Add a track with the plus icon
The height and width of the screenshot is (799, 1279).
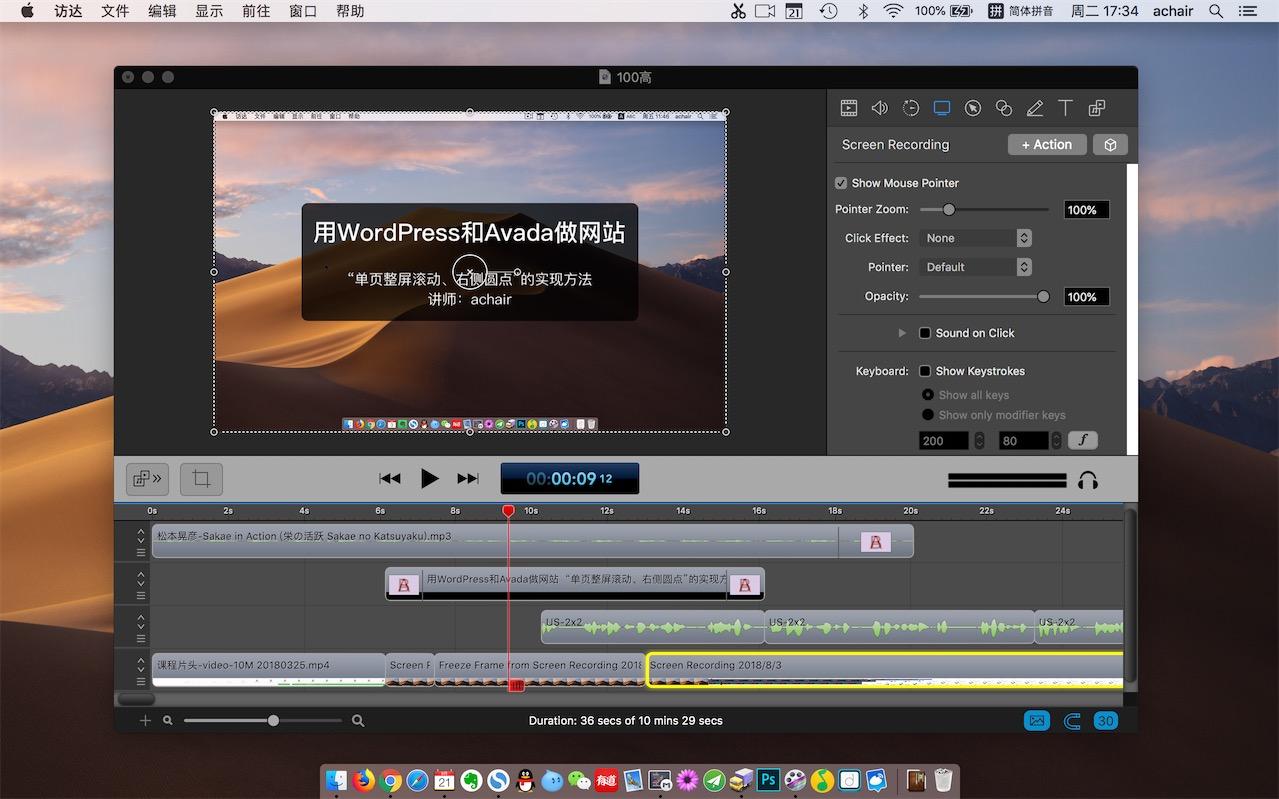145,720
